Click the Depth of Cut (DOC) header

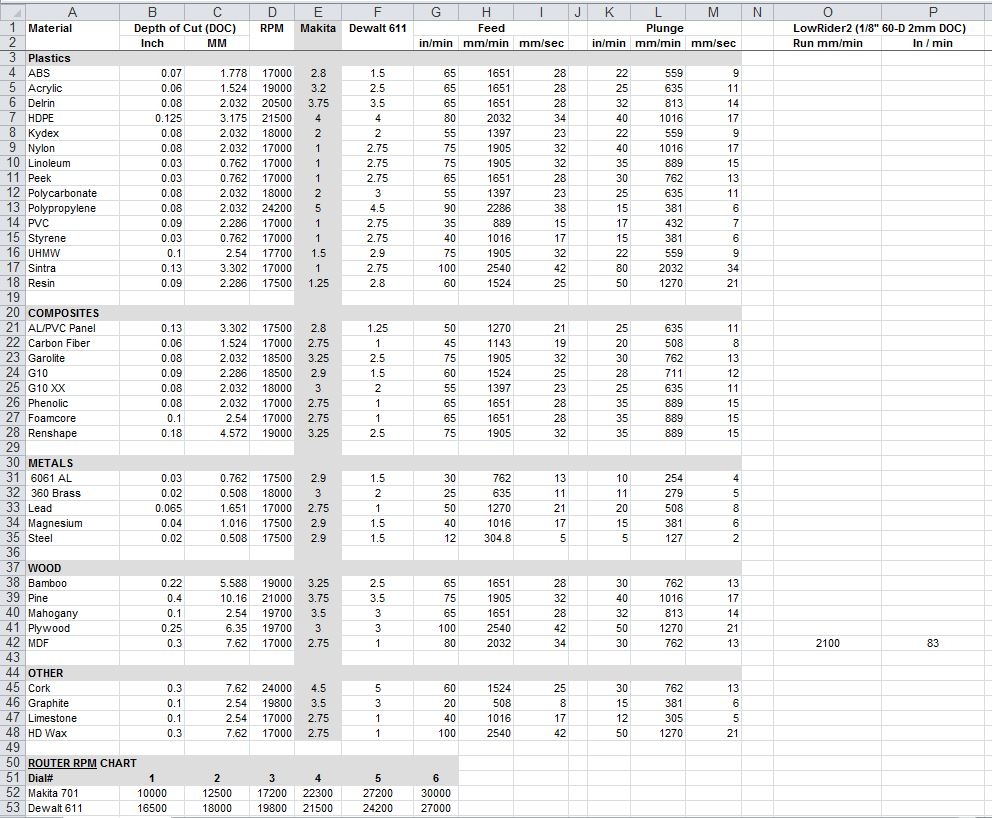click(x=186, y=28)
